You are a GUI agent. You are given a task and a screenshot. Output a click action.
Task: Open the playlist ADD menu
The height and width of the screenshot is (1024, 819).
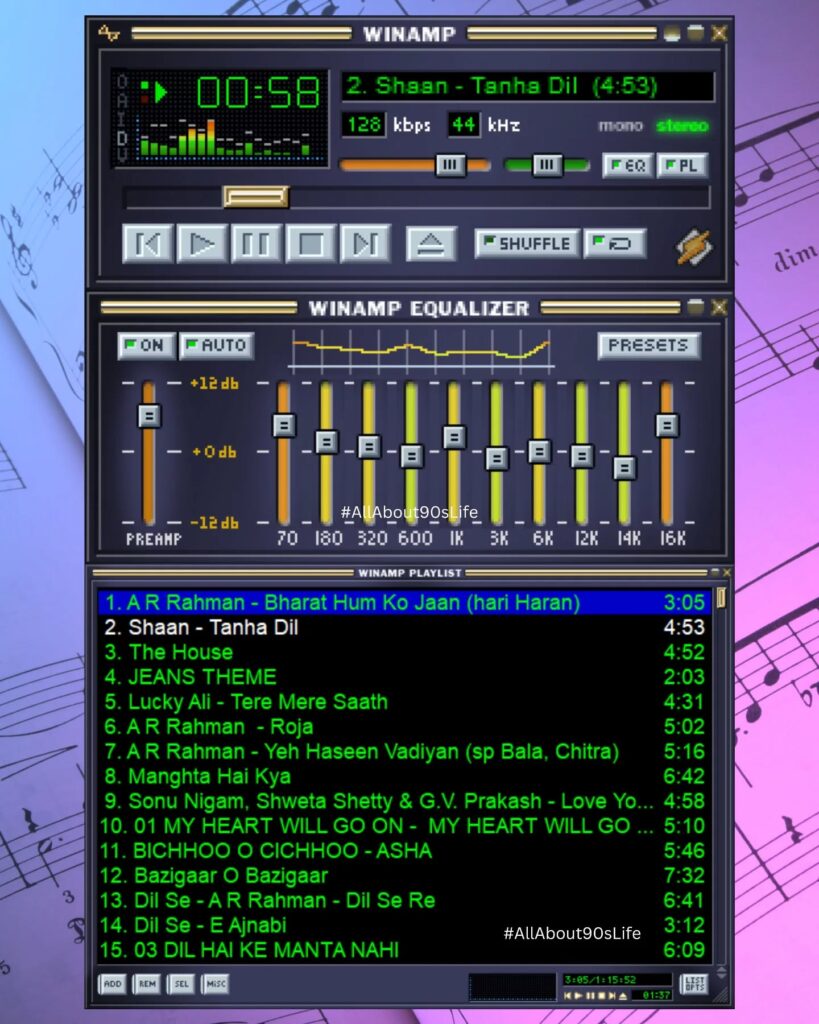pyautogui.click(x=112, y=984)
